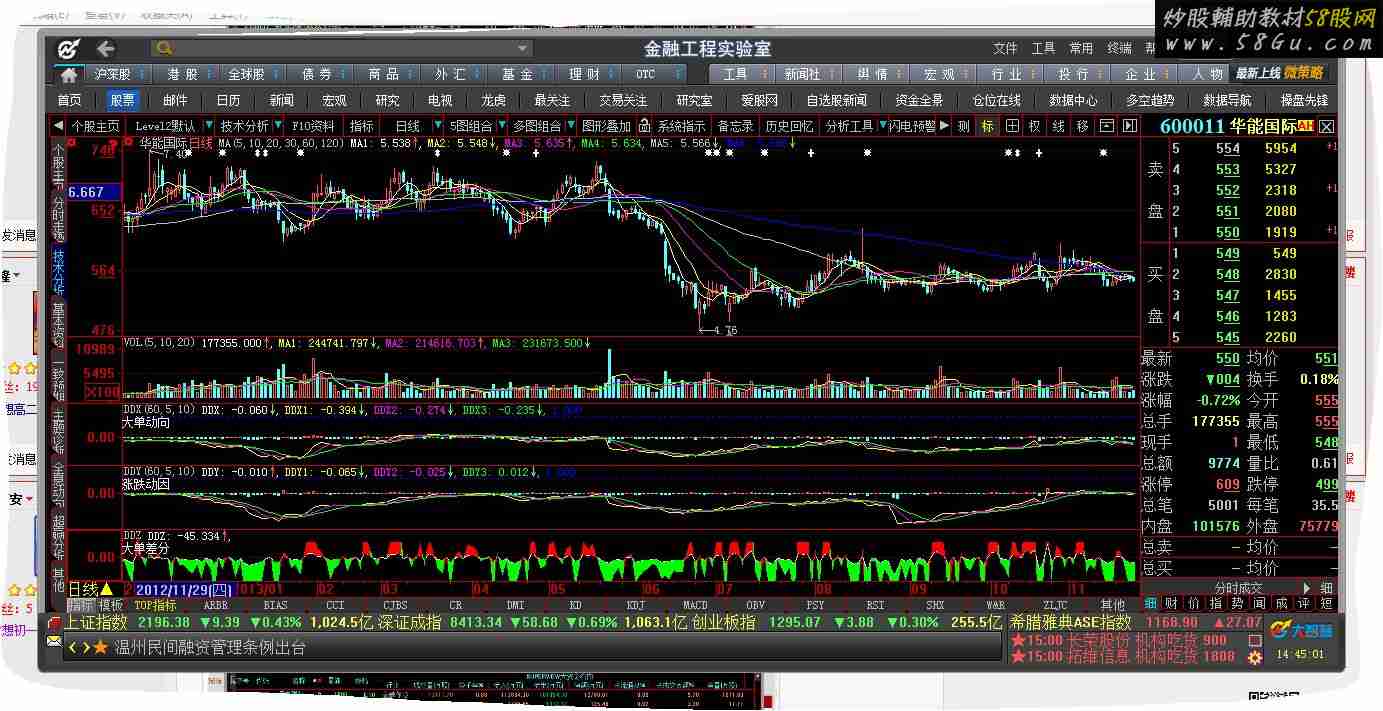Select the 技术分析 vertical side tab
The height and width of the screenshot is (711, 1383).
coord(58,272)
